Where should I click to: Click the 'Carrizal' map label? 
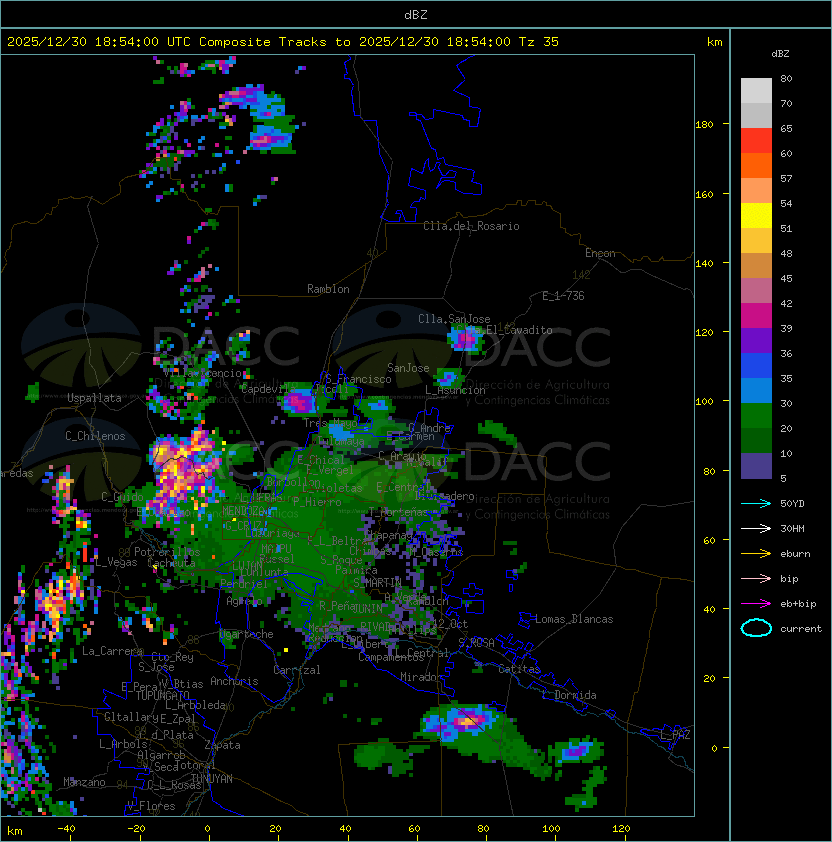coord(297,670)
